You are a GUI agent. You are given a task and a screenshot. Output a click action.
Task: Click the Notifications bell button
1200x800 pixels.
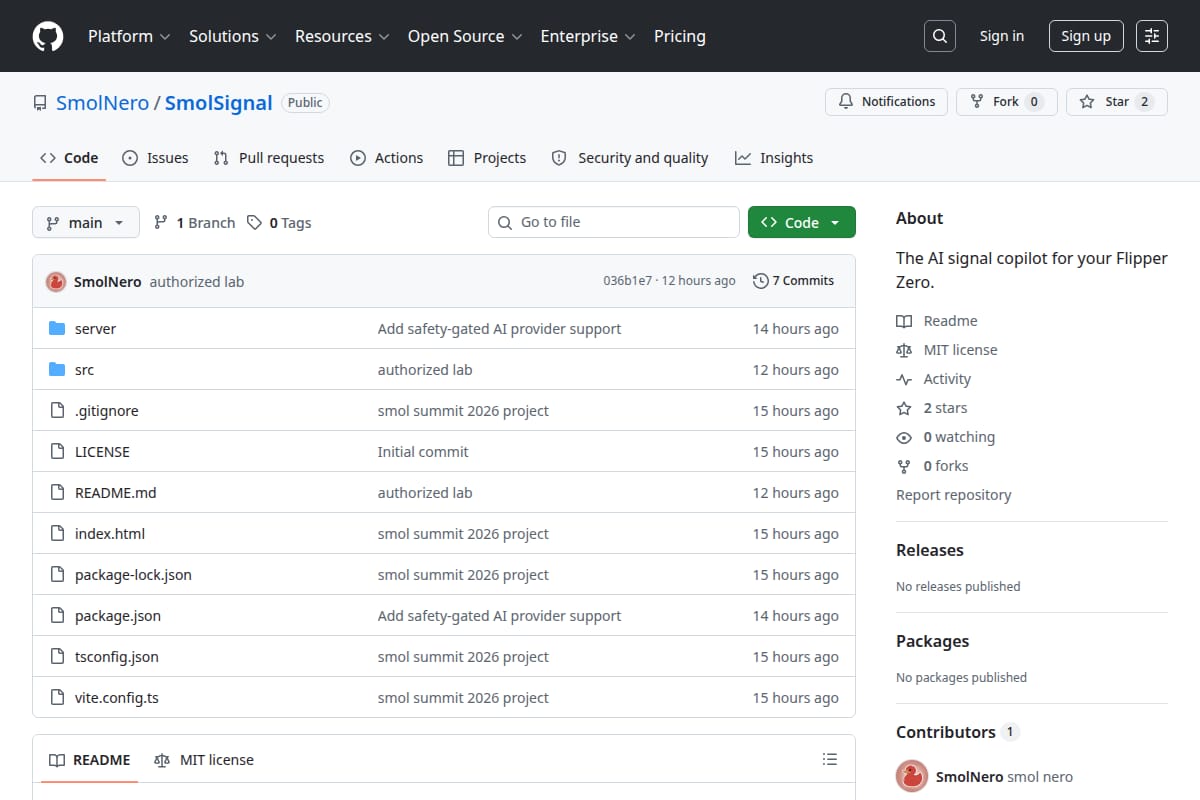click(x=886, y=102)
